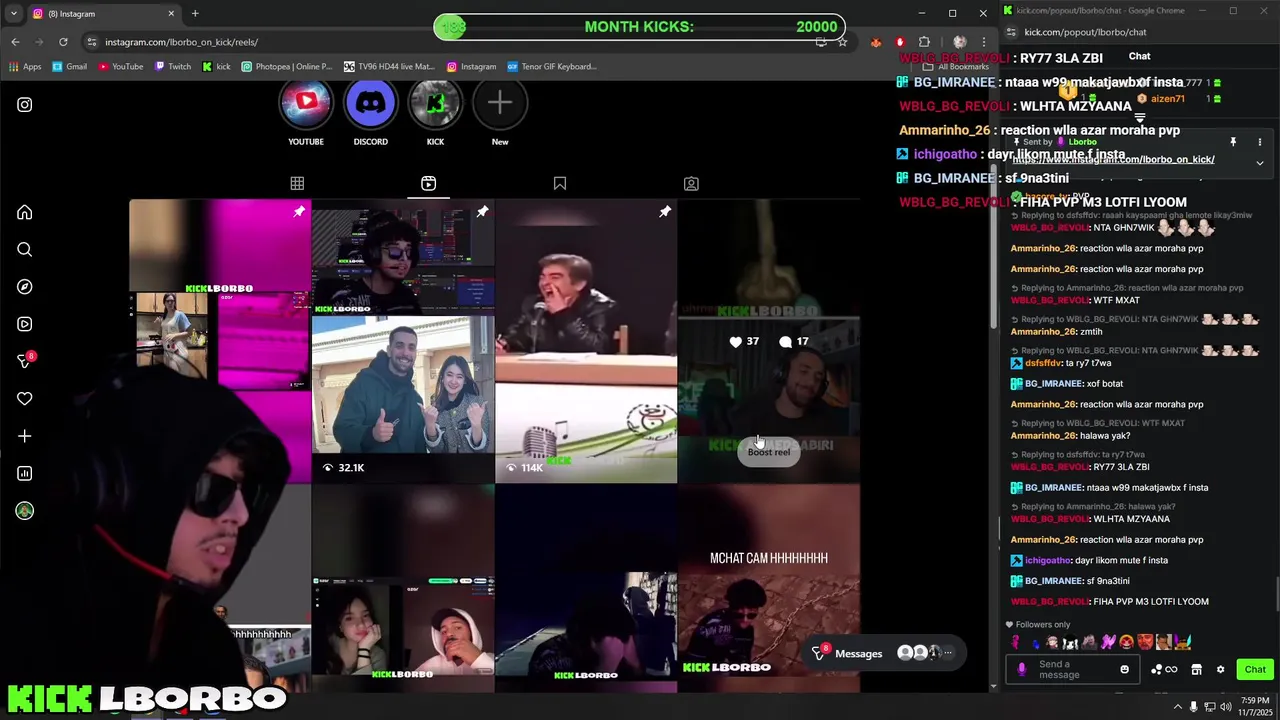This screenshot has height=720, width=1280.
Task: Insert the red heart-eyes emote
Action: coord(1125,642)
